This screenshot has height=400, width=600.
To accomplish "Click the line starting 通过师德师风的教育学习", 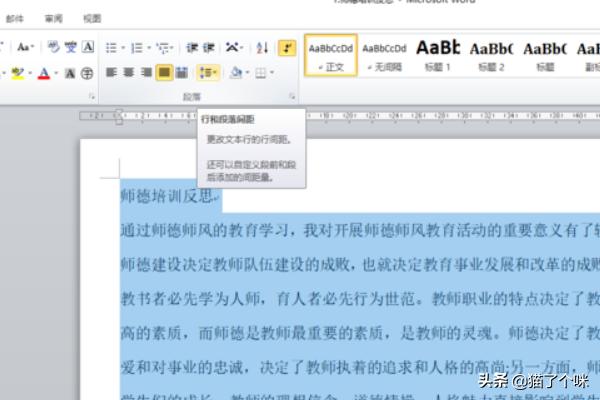I will (360, 230).
